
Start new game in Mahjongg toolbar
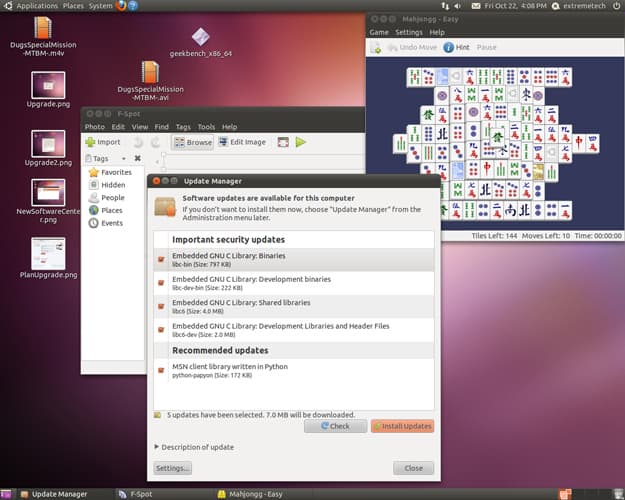point(376,47)
